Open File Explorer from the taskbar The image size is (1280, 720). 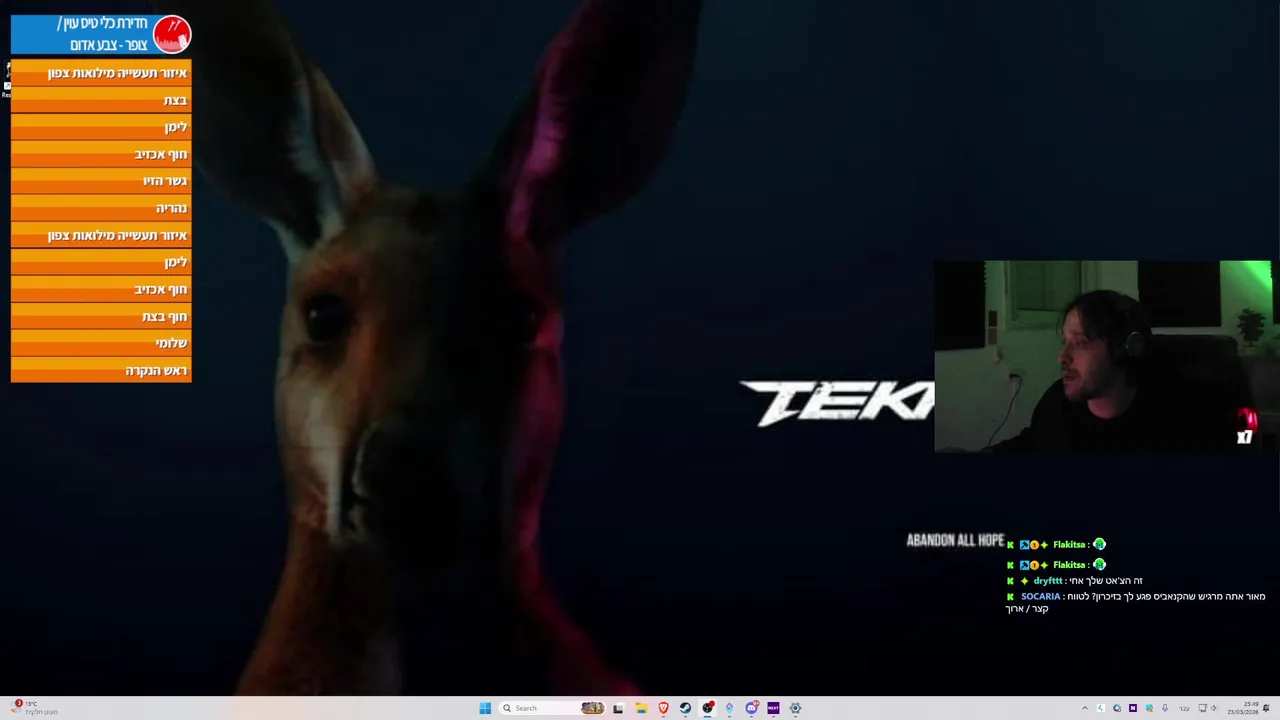(641, 708)
